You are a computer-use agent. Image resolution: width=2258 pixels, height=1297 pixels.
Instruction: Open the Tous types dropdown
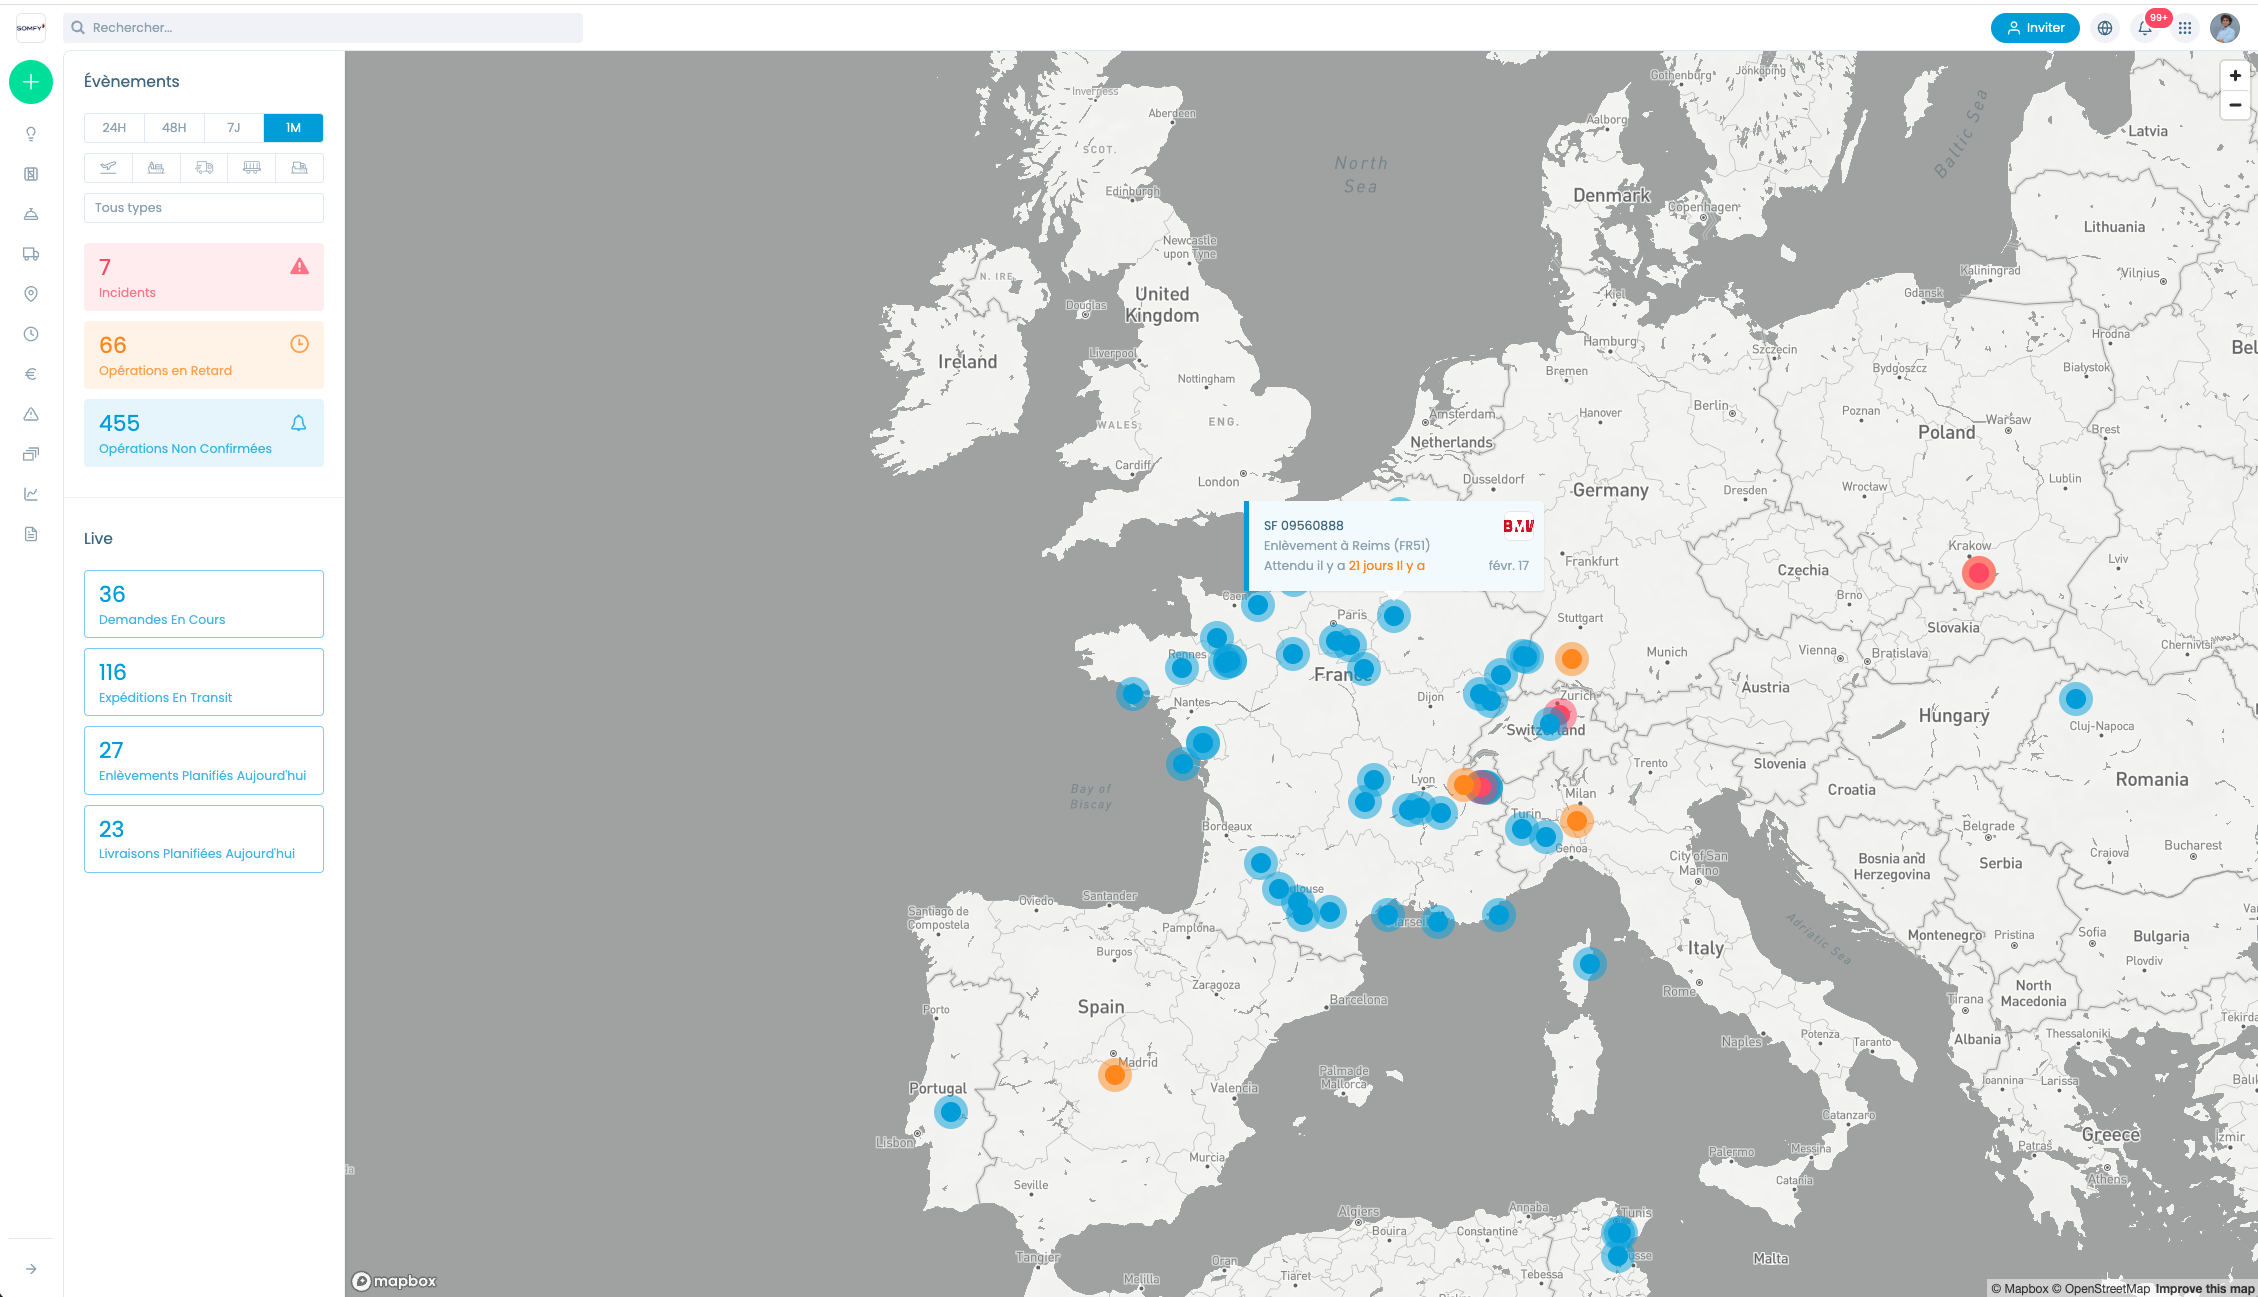(x=204, y=208)
